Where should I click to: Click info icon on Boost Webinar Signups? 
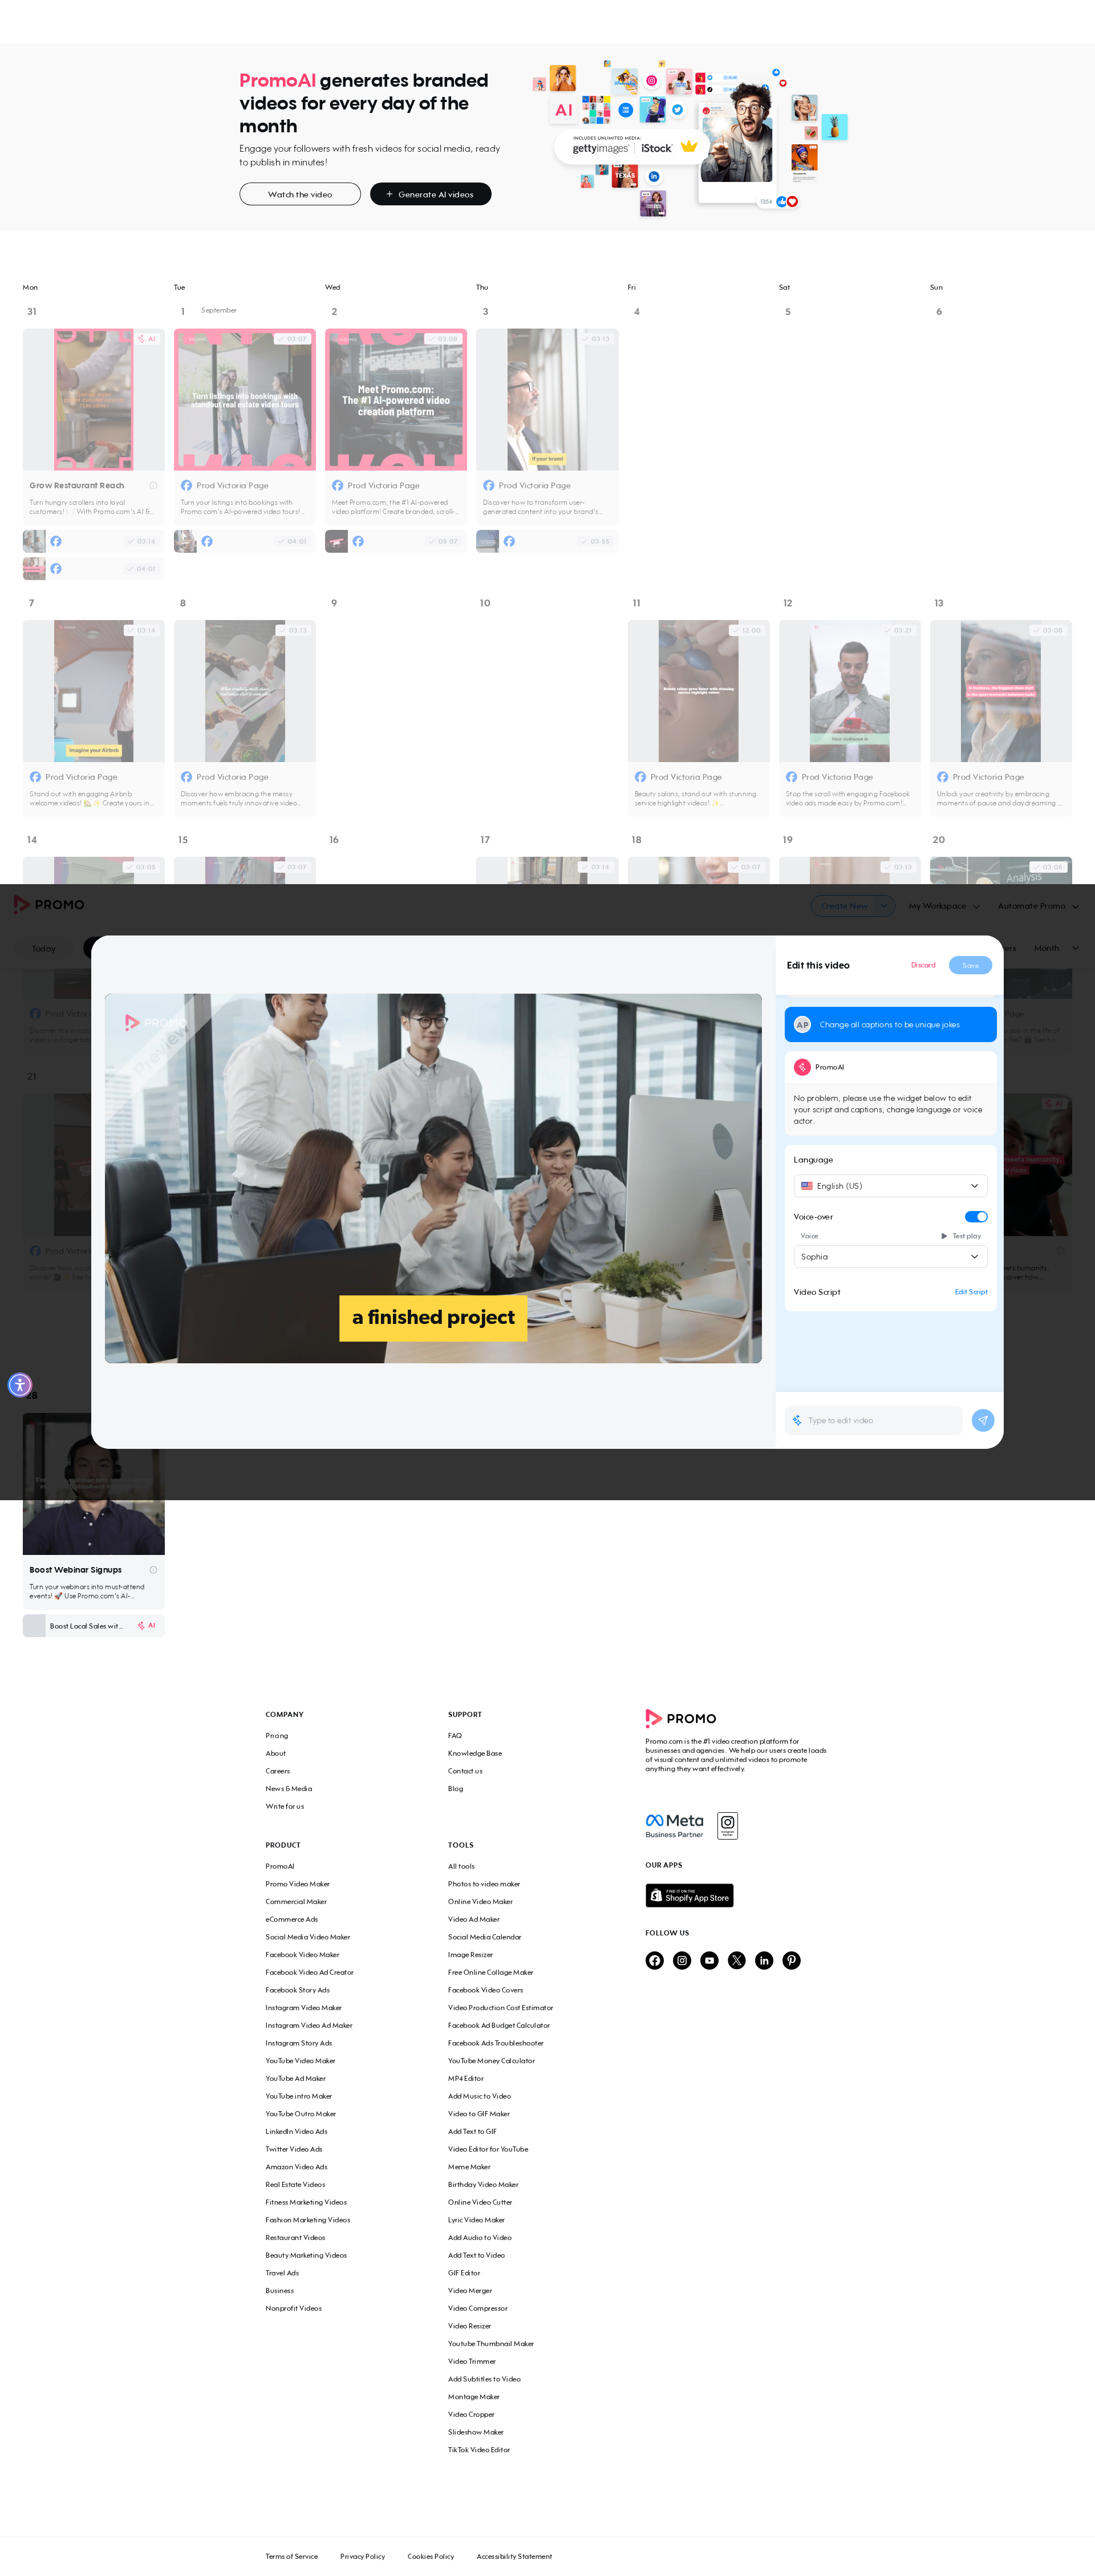click(x=153, y=1570)
